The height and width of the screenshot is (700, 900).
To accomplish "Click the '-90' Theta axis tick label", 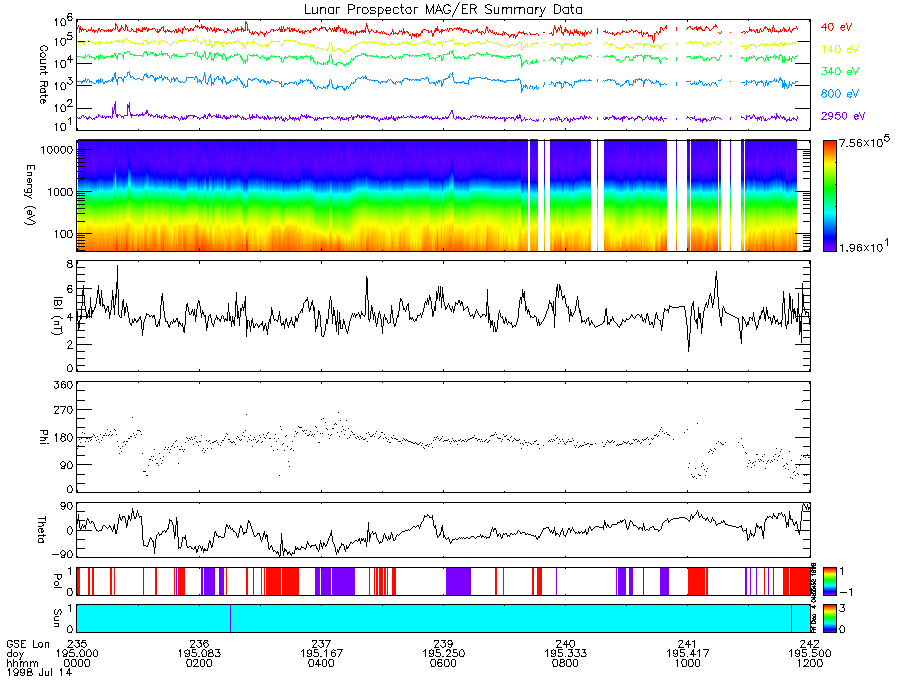I will pyautogui.click(x=61, y=554).
